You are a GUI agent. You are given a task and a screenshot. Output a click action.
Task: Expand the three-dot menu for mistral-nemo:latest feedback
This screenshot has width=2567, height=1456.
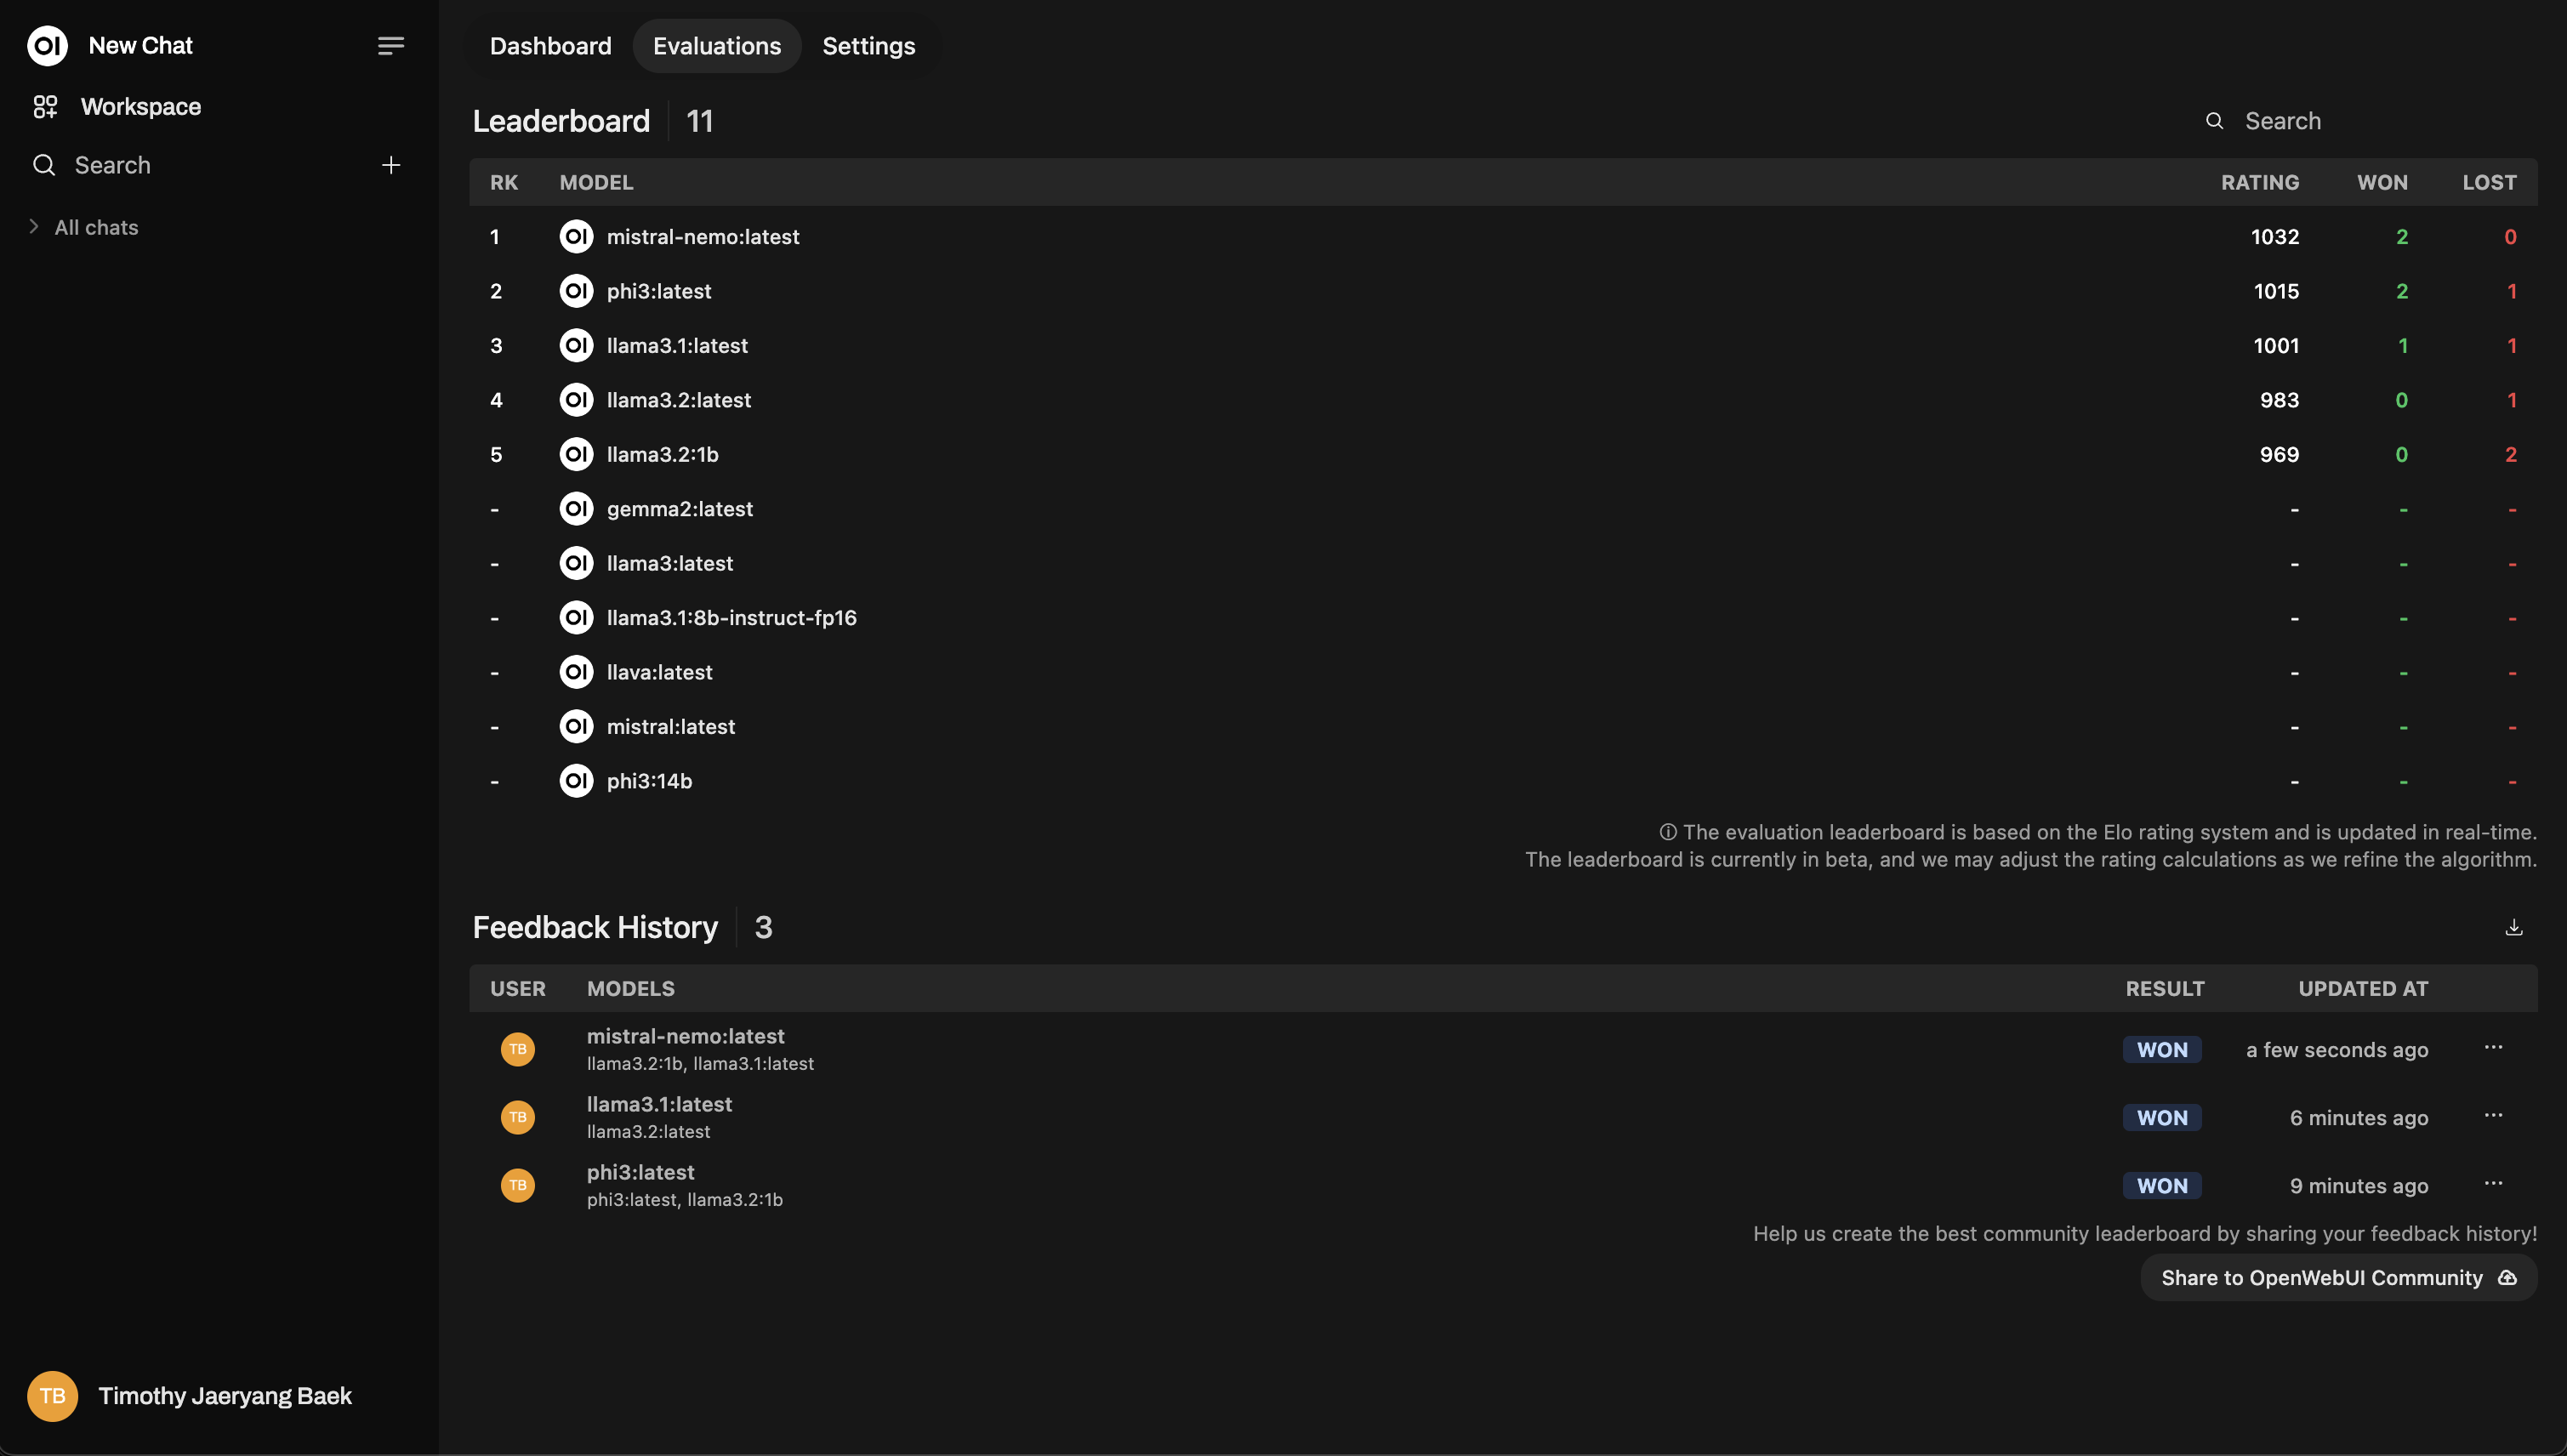[2493, 1047]
